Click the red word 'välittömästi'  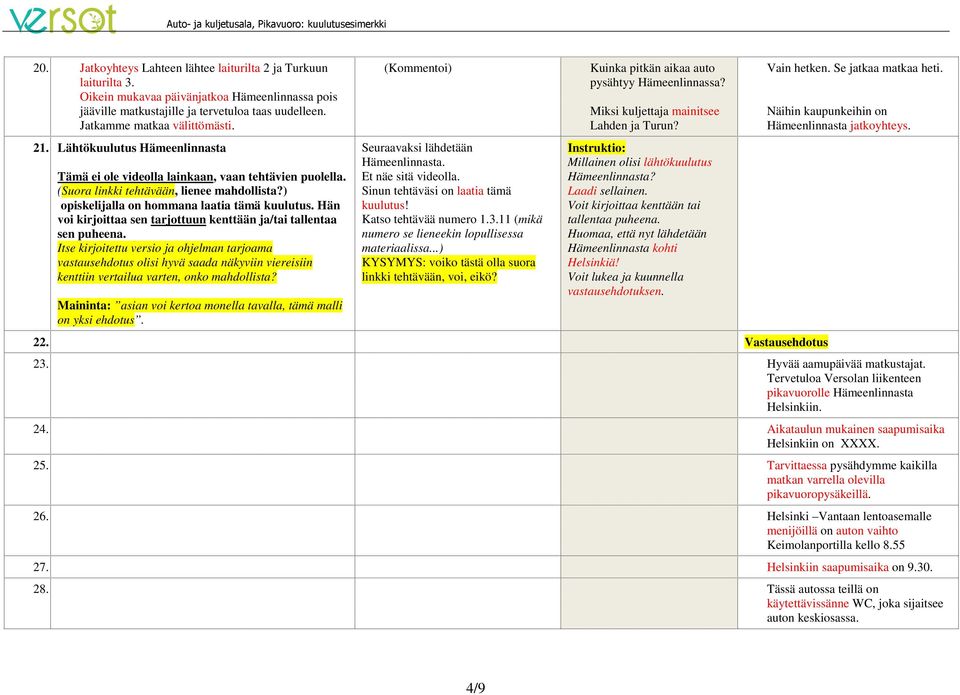click(x=203, y=126)
